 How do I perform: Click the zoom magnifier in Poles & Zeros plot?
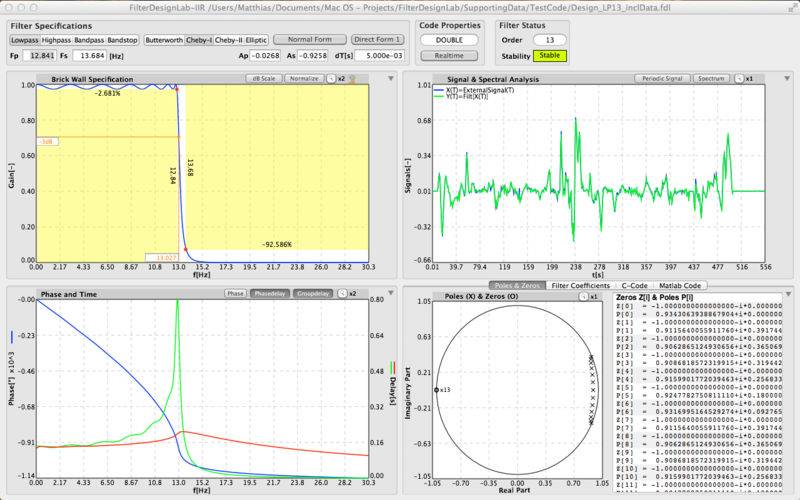coord(582,297)
